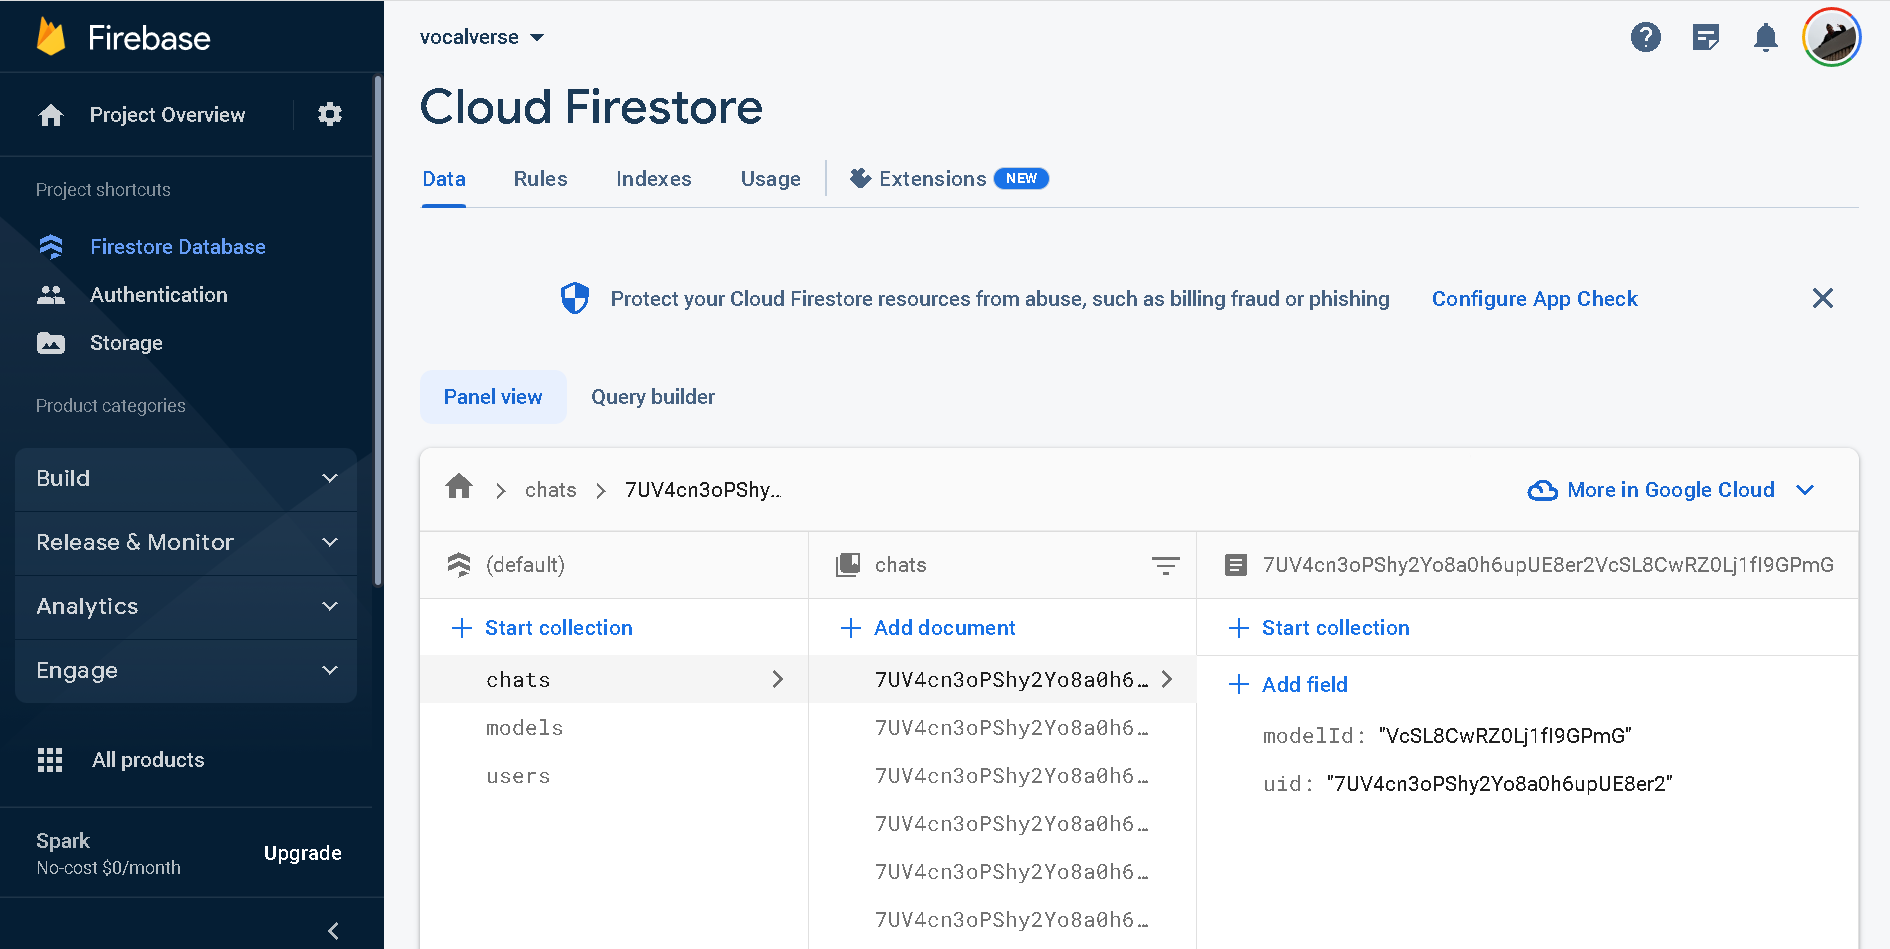
Task: Click Add document in chats collection
Action: point(928,628)
